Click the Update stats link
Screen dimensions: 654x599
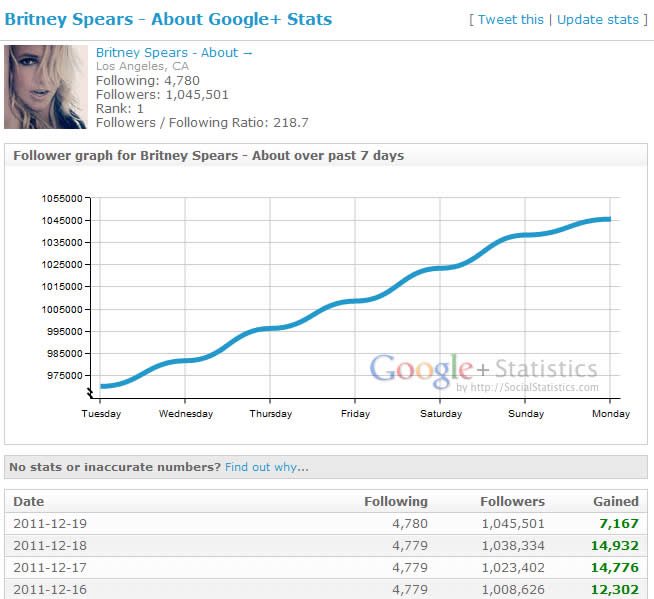(x=598, y=20)
